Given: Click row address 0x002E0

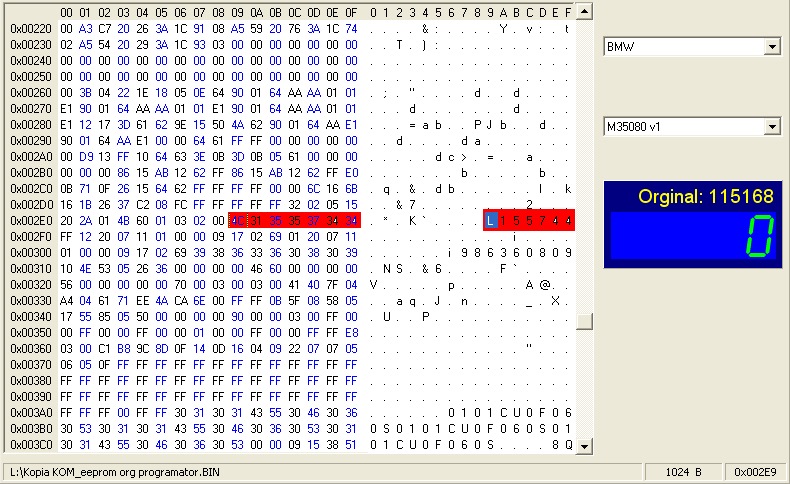Looking at the screenshot, I should (31, 221).
